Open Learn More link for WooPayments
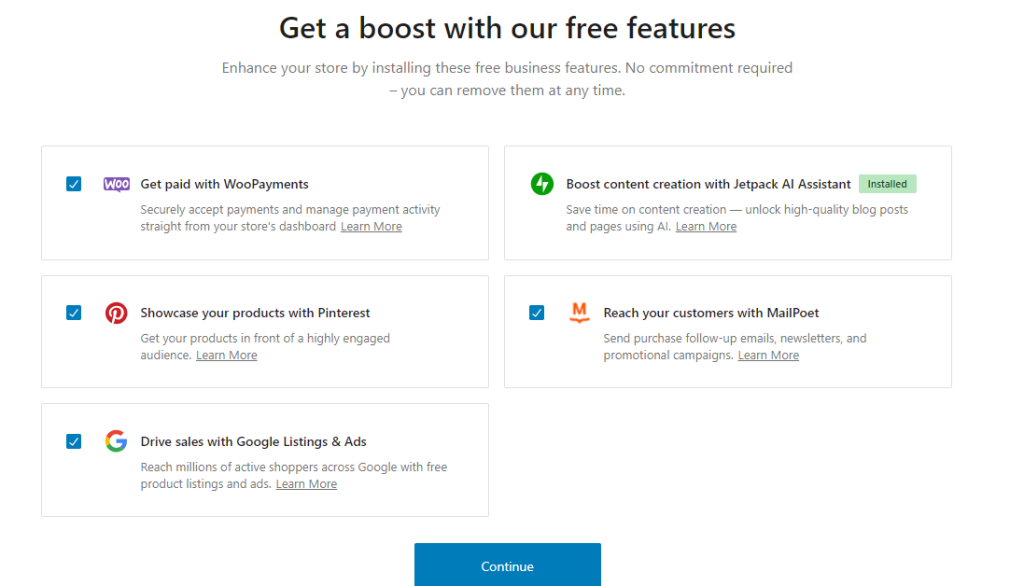This screenshot has height=586, width=1024. tap(371, 227)
